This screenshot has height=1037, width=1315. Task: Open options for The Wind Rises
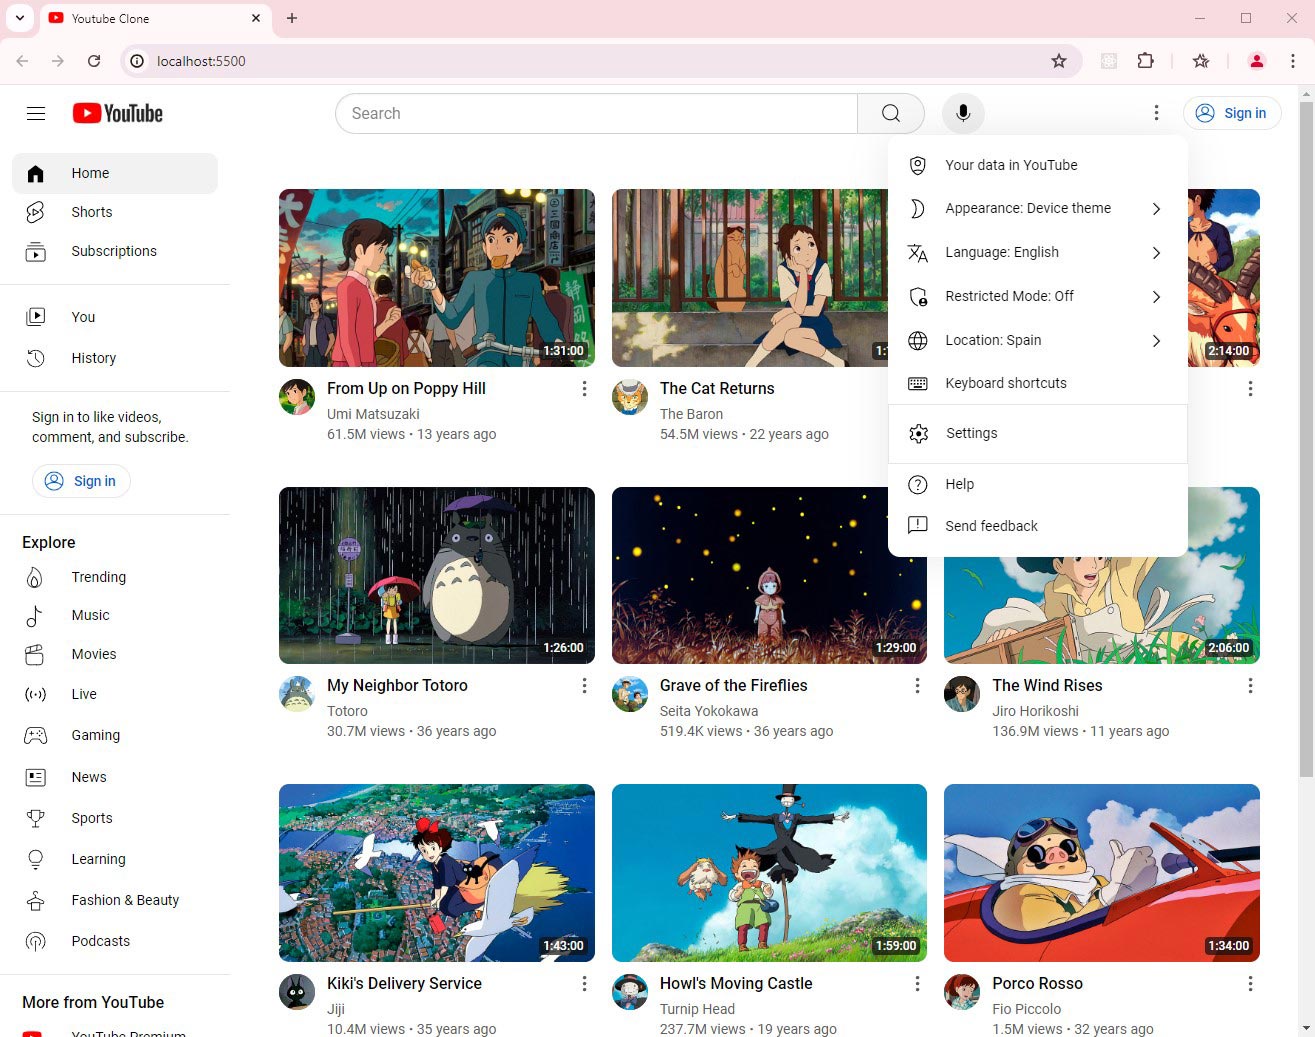pos(1250,686)
